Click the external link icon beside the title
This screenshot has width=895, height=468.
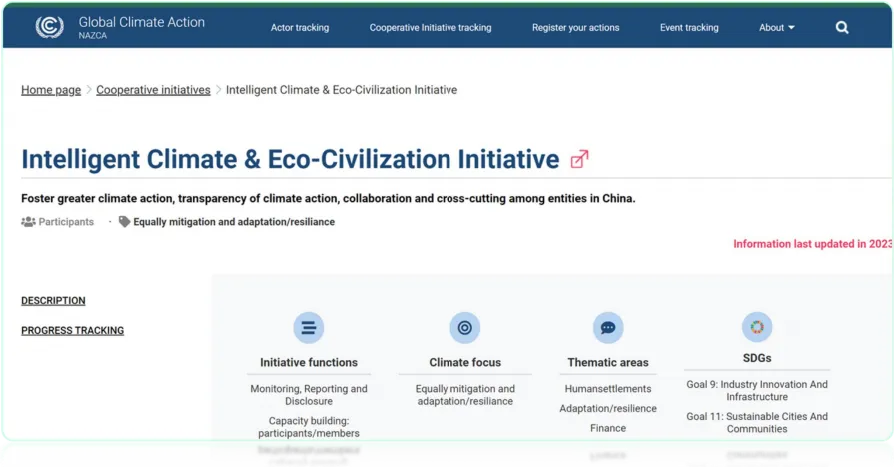579,159
